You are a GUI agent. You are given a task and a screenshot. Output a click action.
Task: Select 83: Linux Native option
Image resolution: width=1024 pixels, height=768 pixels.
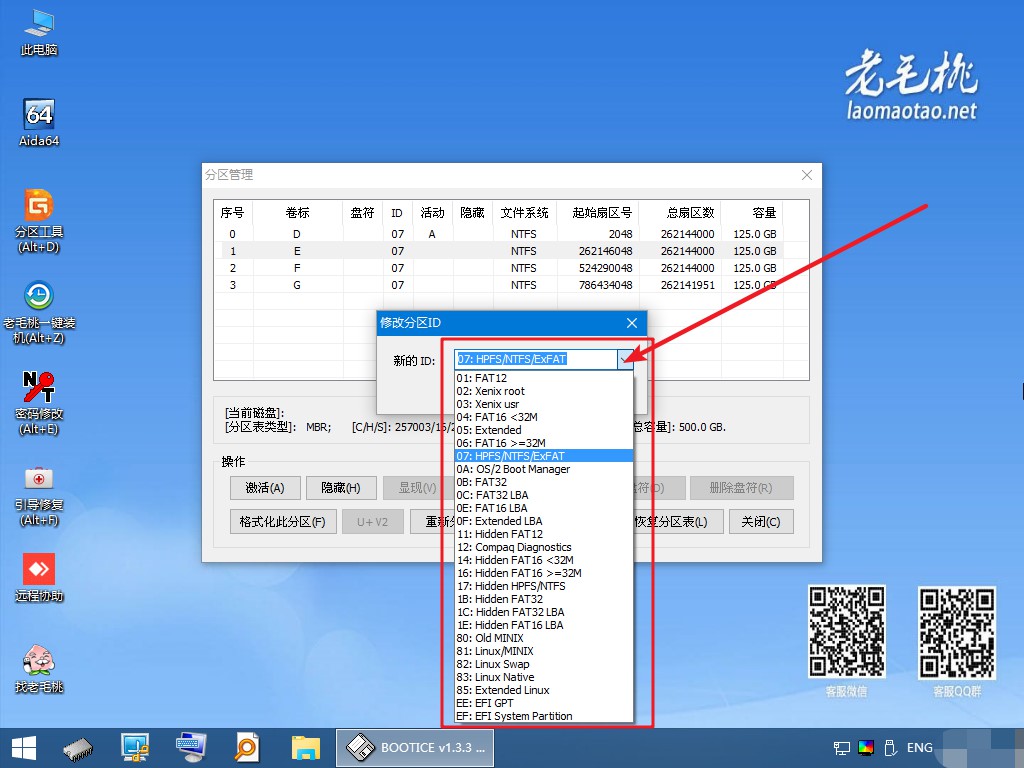(x=544, y=677)
